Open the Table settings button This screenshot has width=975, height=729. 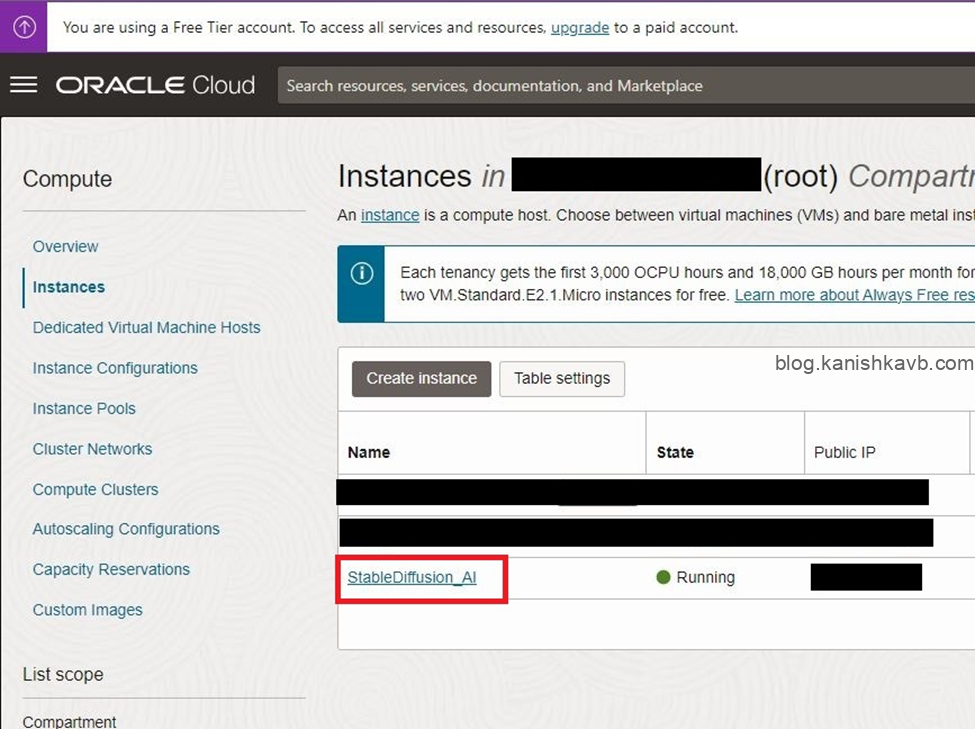click(x=561, y=378)
